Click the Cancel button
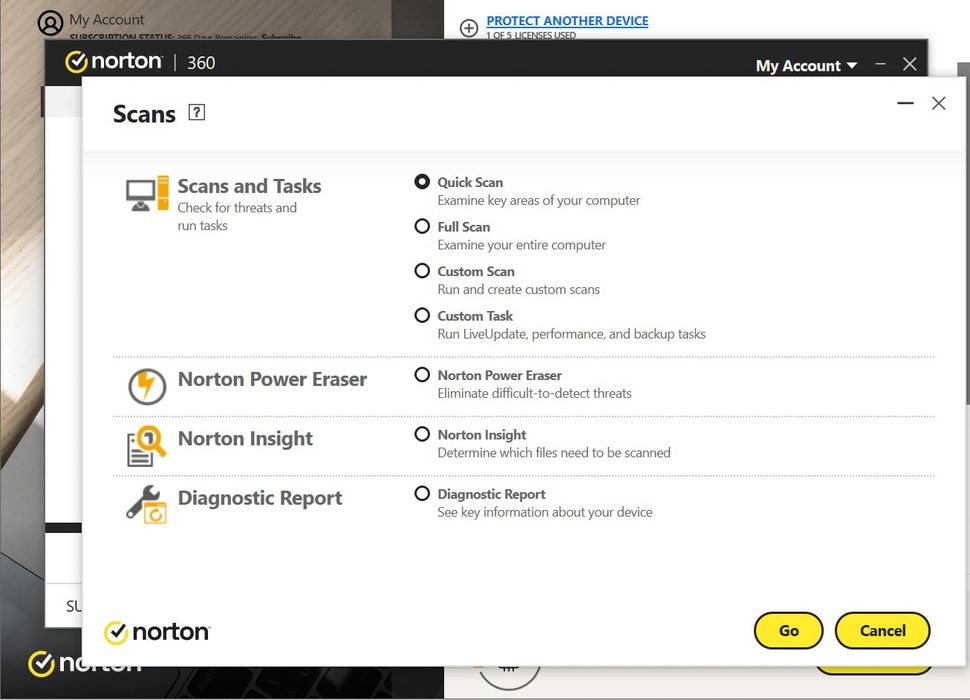 882,631
